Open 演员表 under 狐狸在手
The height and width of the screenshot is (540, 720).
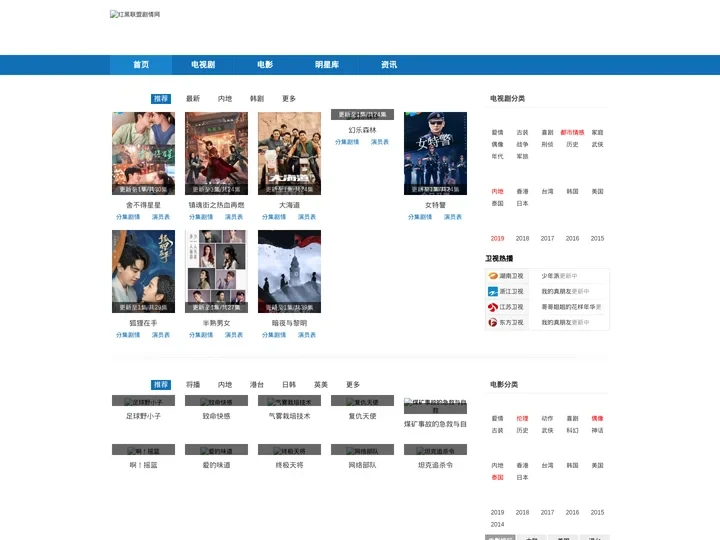pyautogui.click(x=161, y=335)
